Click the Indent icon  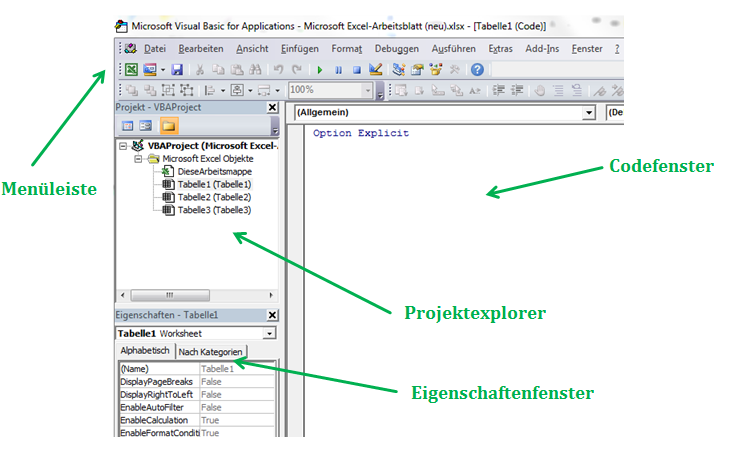pos(498,90)
